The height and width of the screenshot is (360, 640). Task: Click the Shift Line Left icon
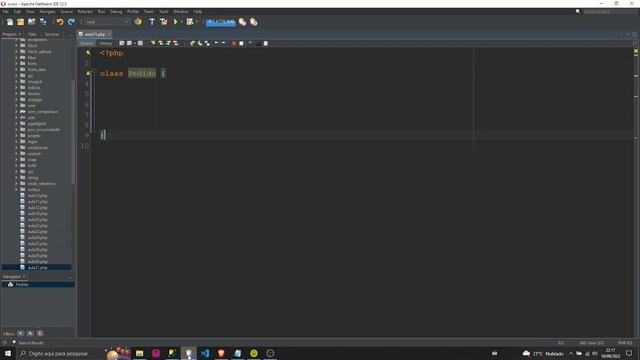216,43
